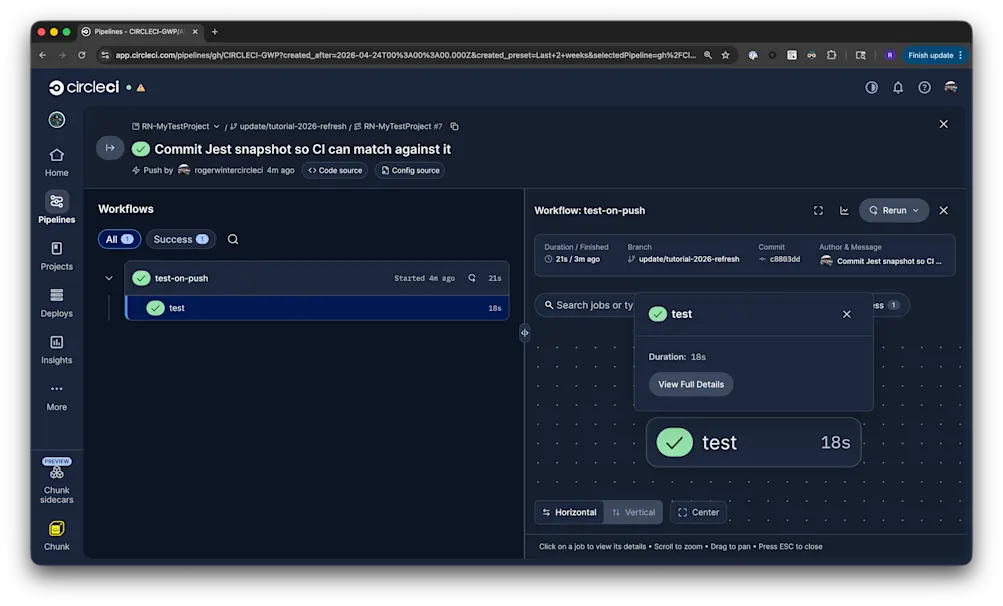
Task: Collapse the test-on-push workflow chevron
Action: 109,278
